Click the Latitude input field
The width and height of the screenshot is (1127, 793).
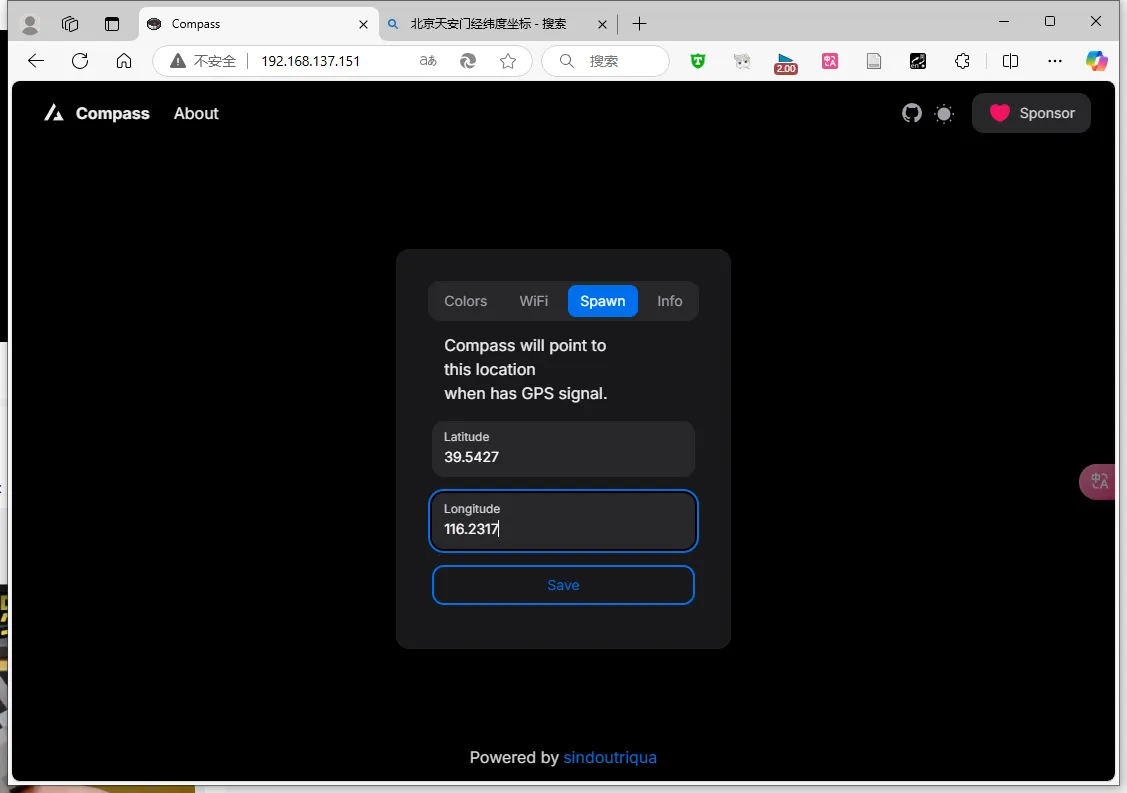click(x=563, y=449)
